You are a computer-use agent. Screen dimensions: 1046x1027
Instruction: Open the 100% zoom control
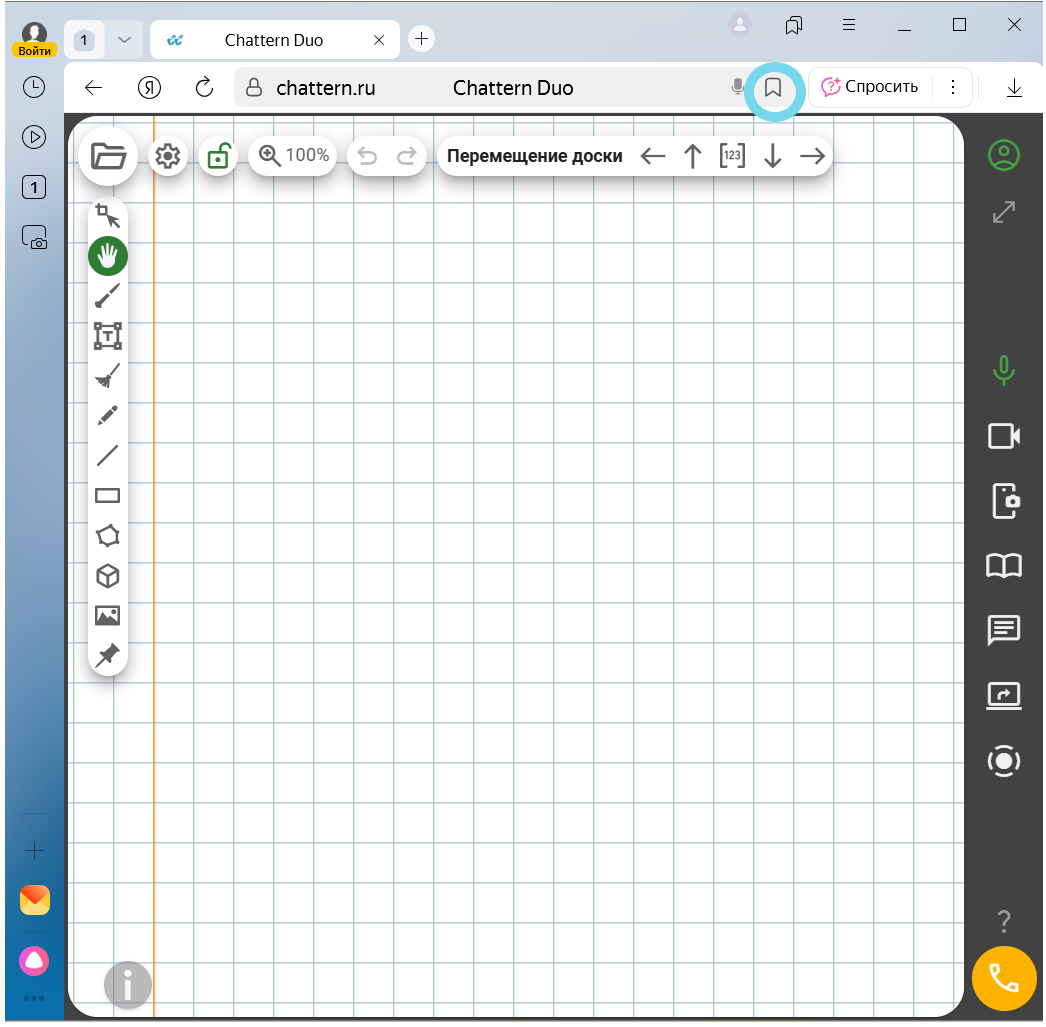tap(293, 156)
